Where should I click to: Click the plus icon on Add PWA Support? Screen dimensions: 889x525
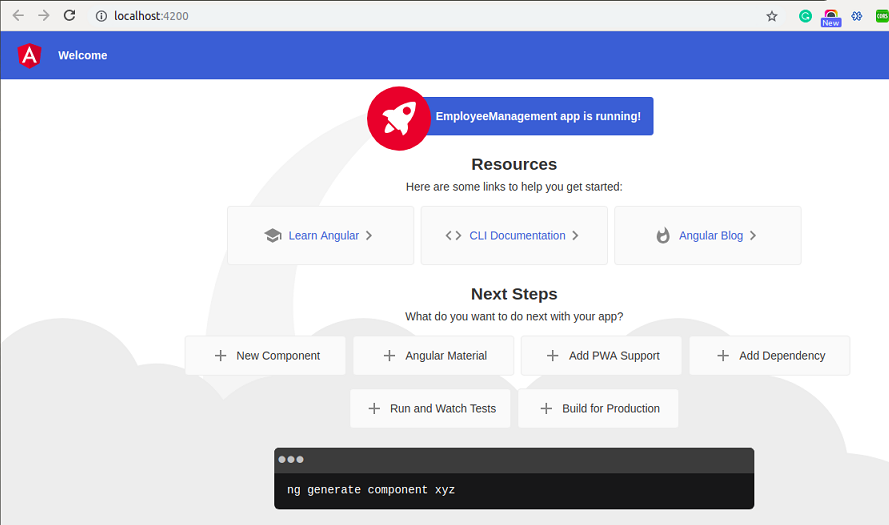tap(552, 355)
